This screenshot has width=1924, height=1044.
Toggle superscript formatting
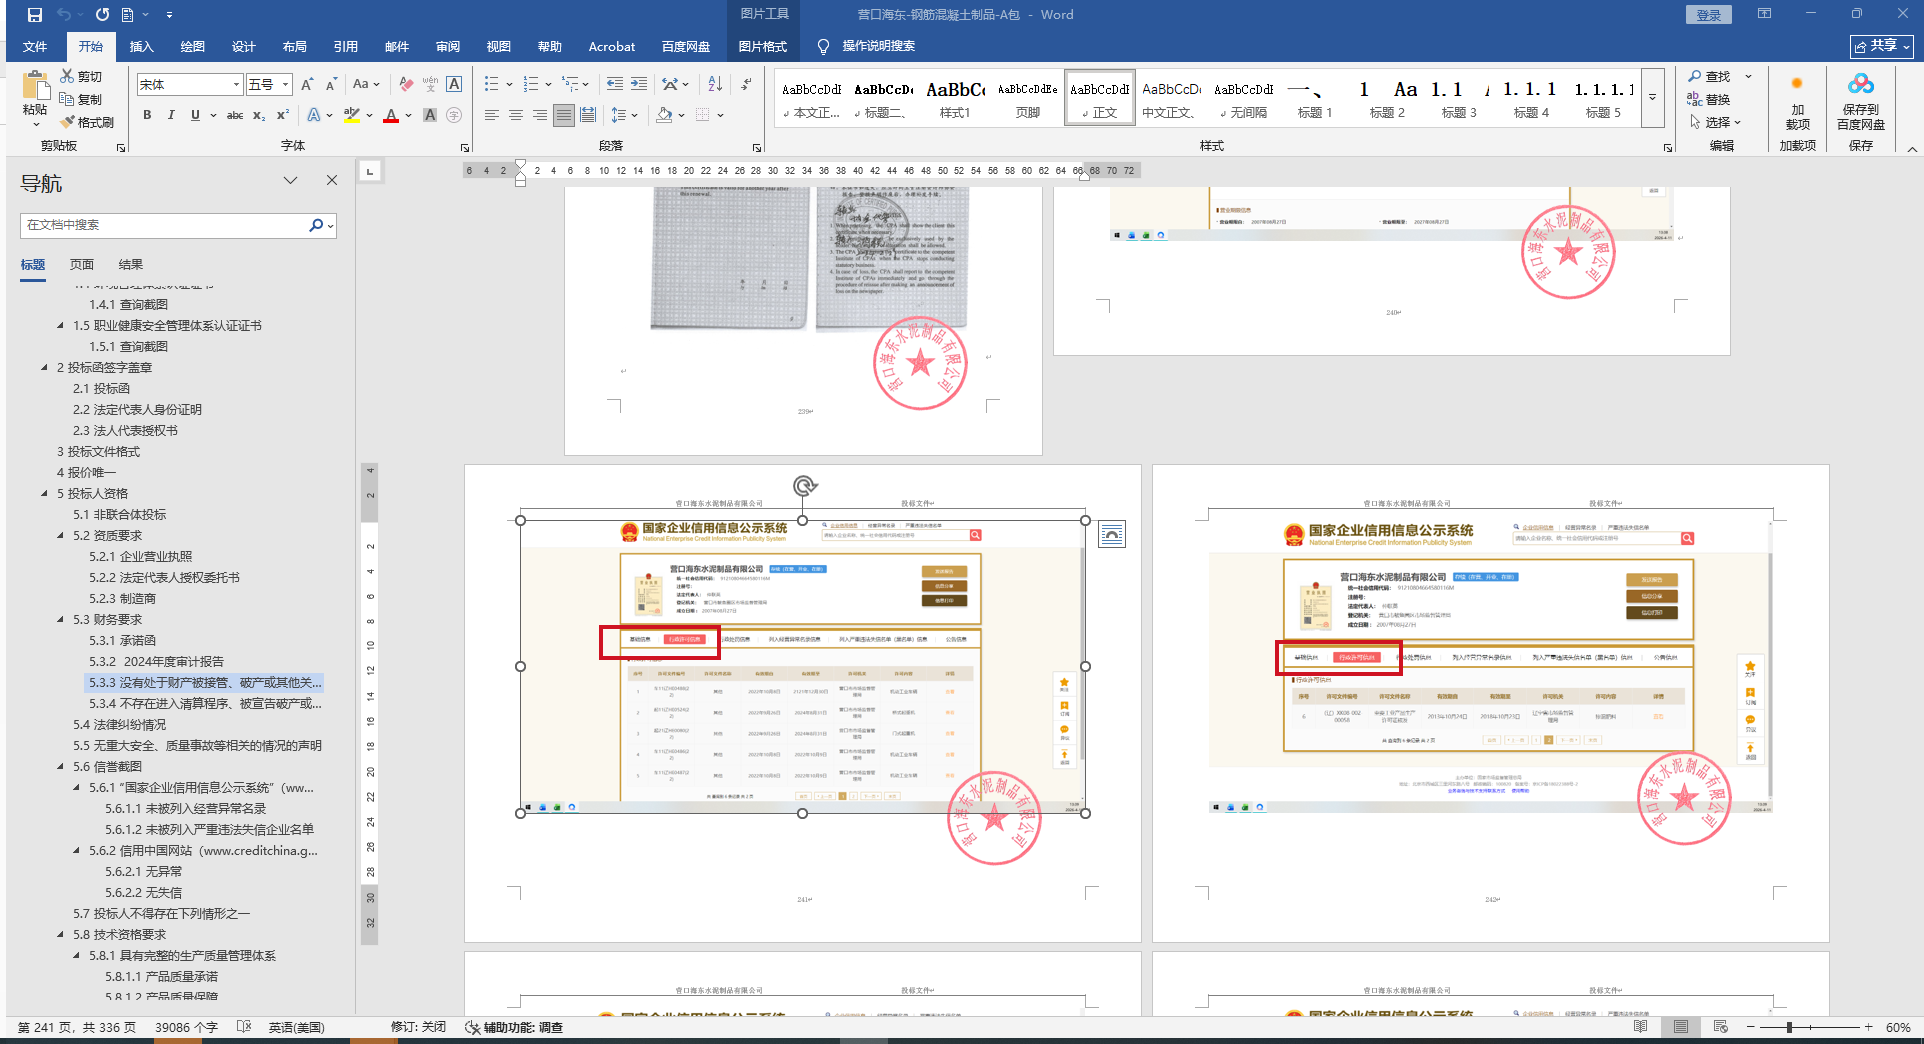283,115
